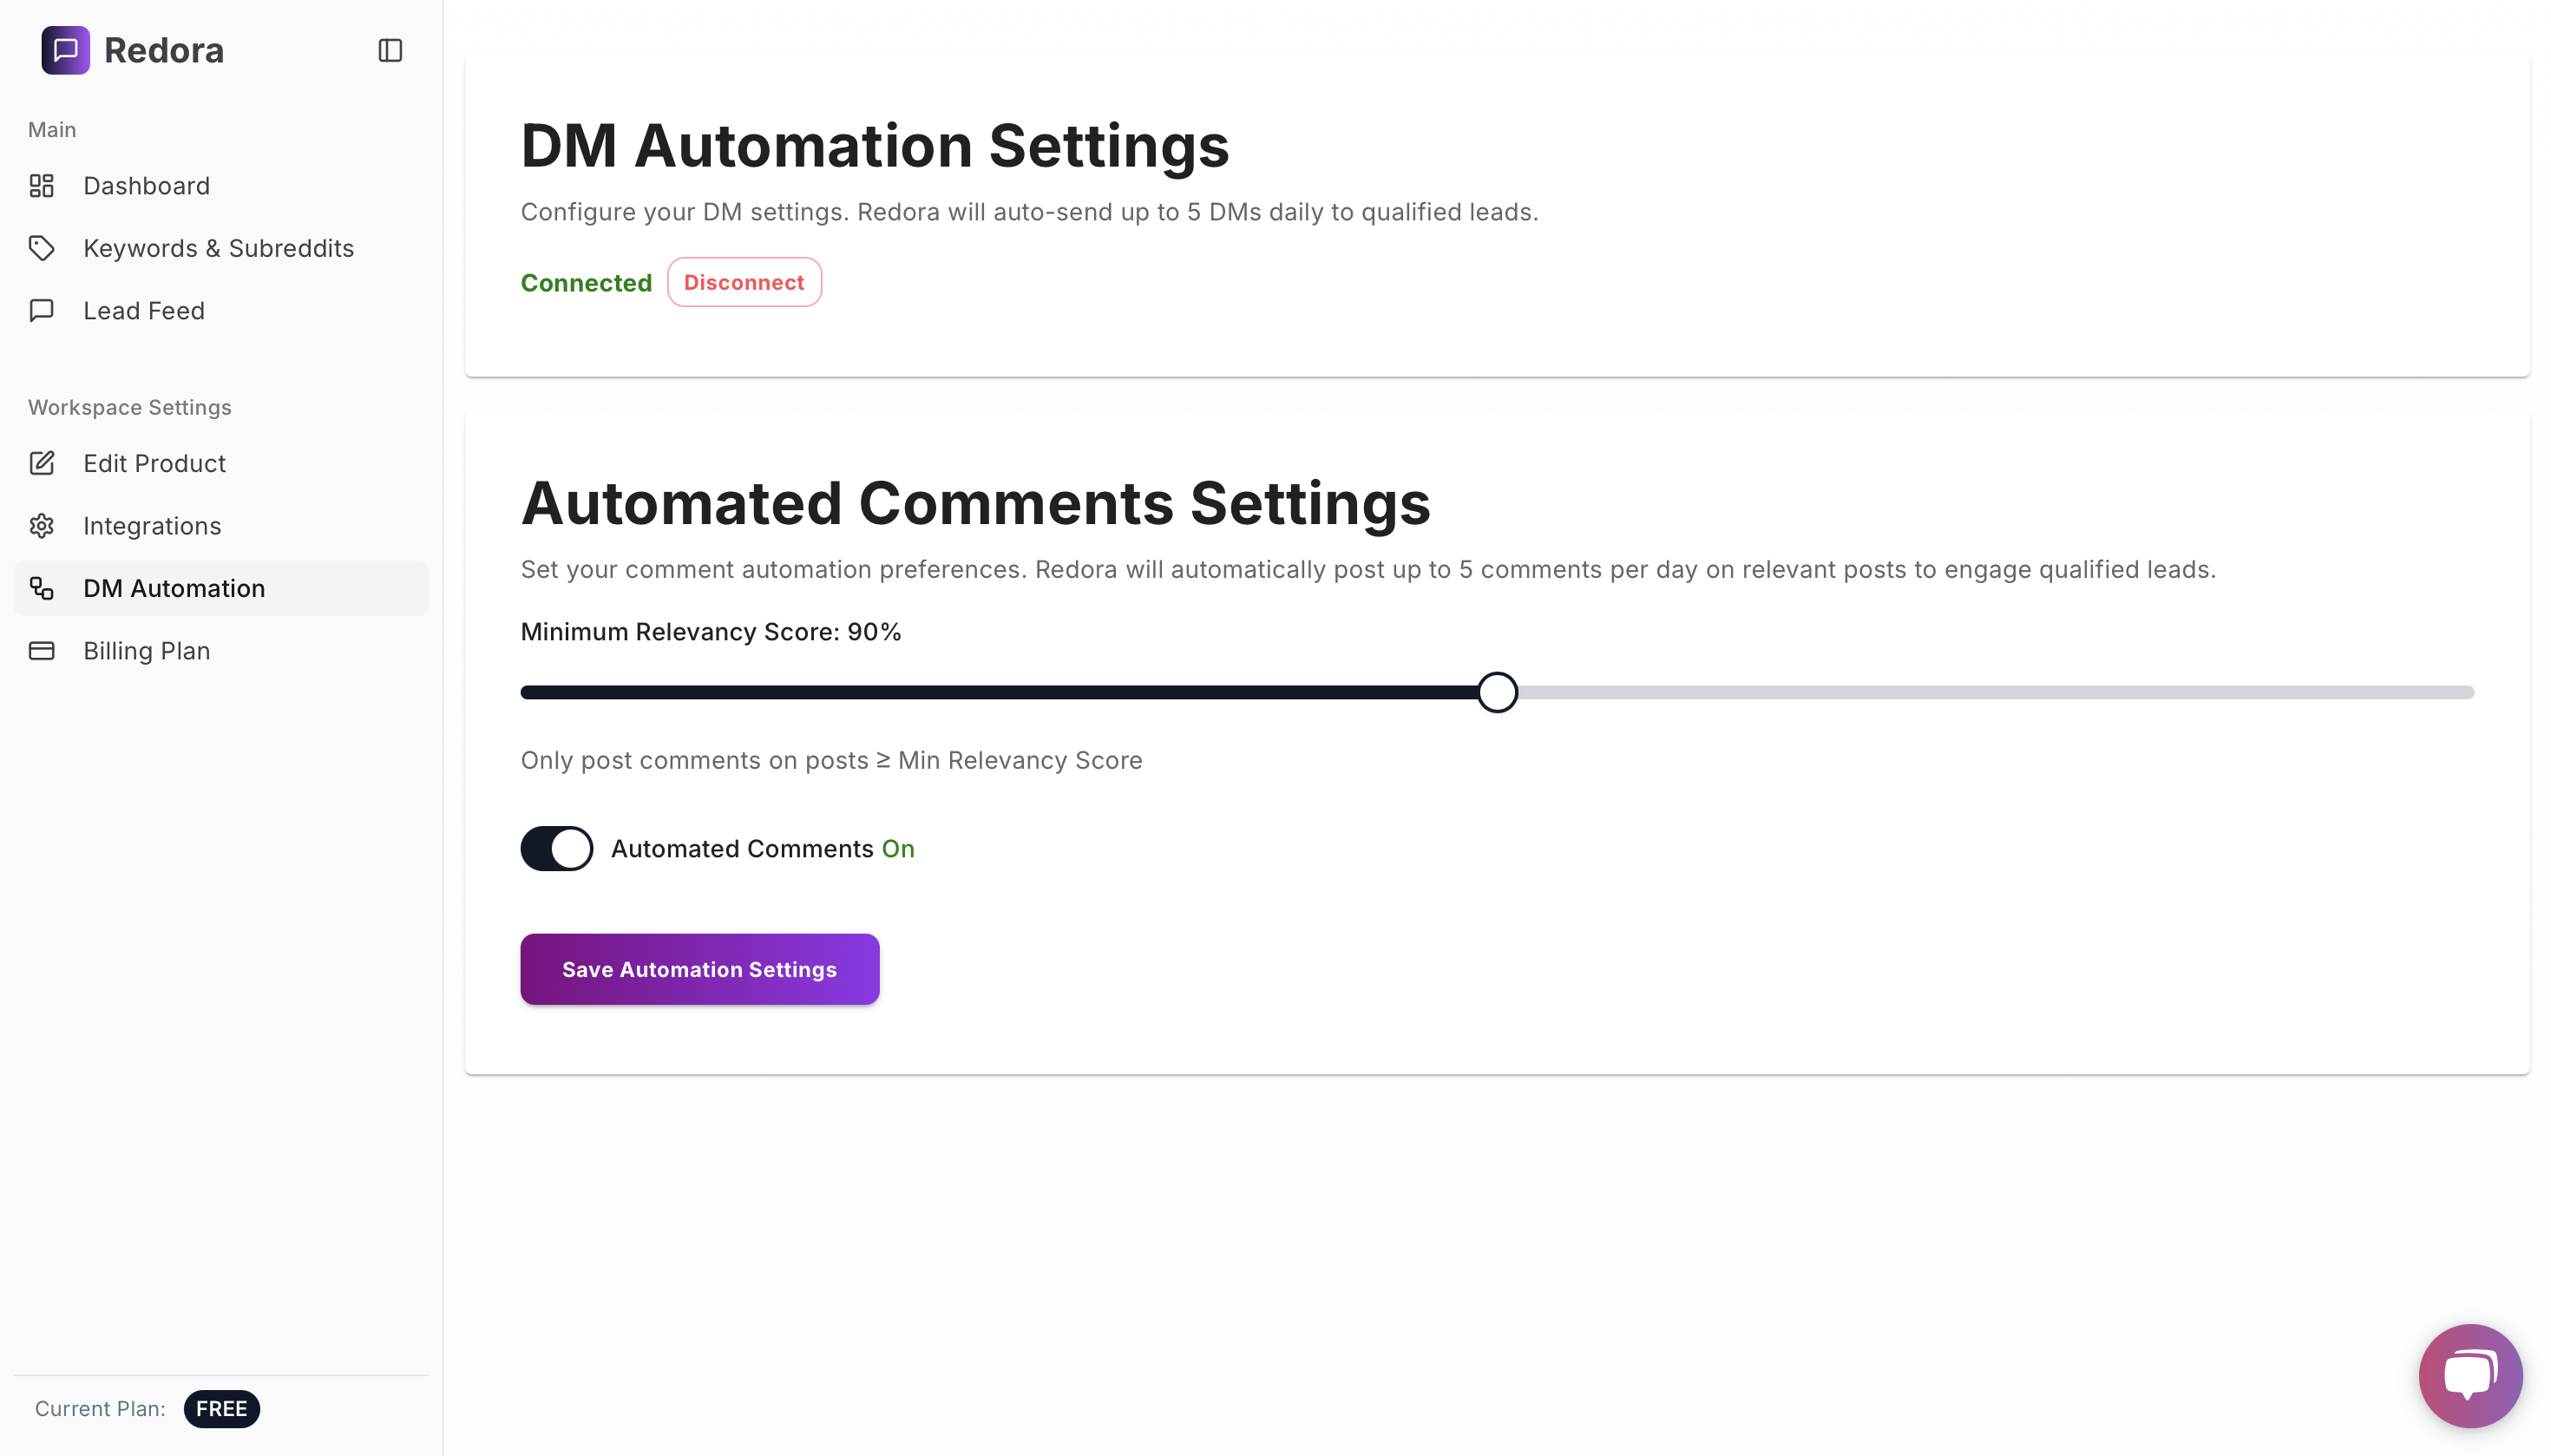Image resolution: width=2551 pixels, height=1456 pixels.
Task: Click the Minimum Relevancy Score slider handle
Action: coord(1497,692)
